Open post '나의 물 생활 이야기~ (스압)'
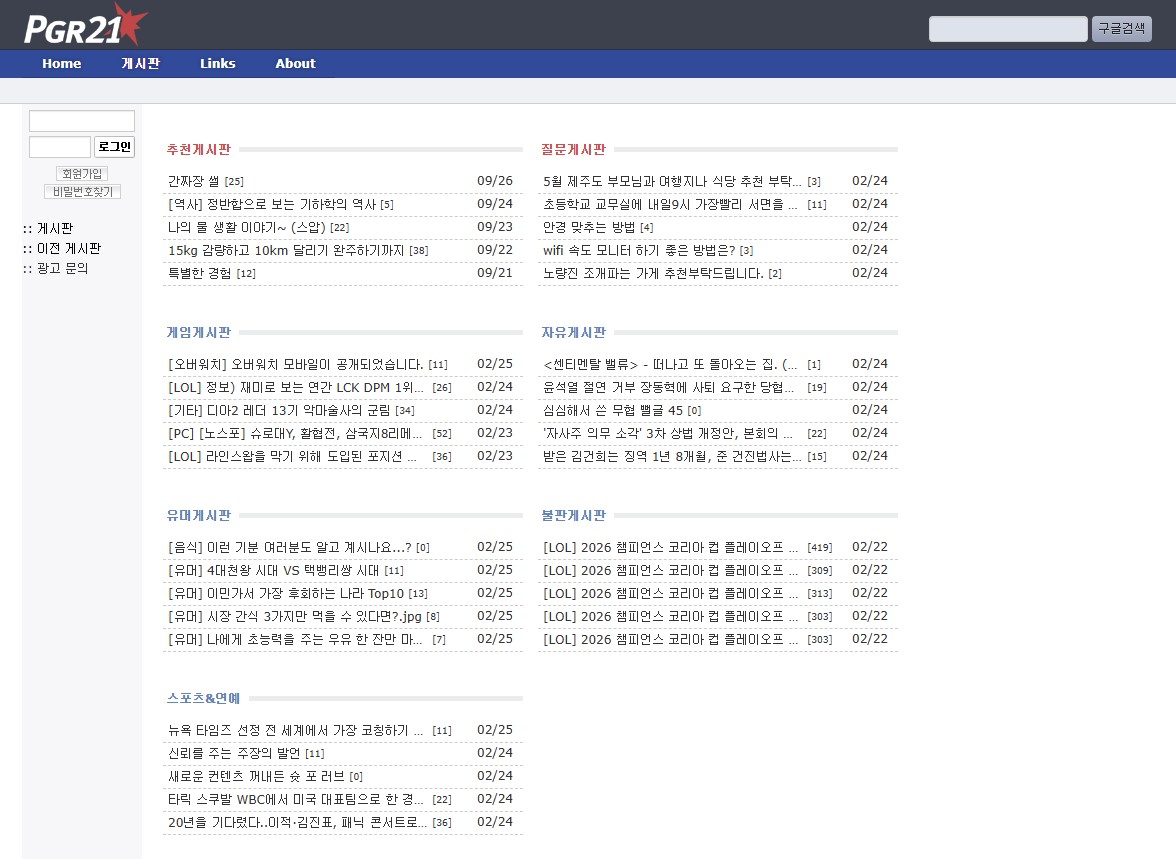1176x859 pixels. 247,227
